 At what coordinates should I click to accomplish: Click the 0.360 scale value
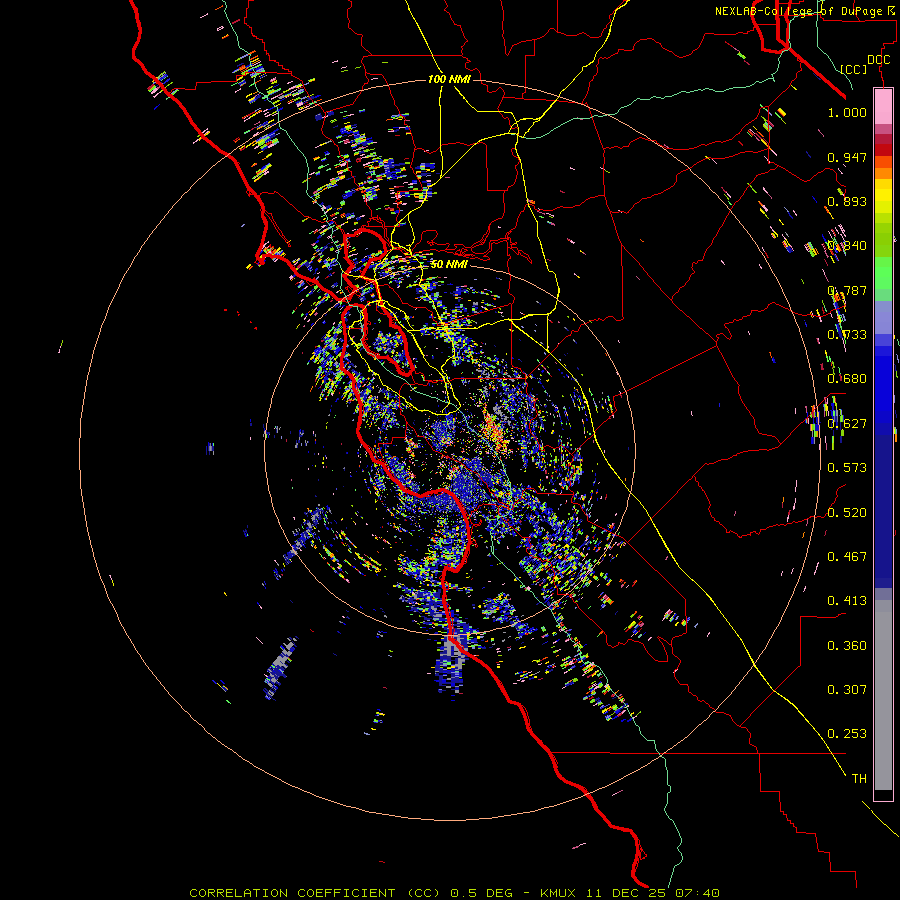(847, 646)
